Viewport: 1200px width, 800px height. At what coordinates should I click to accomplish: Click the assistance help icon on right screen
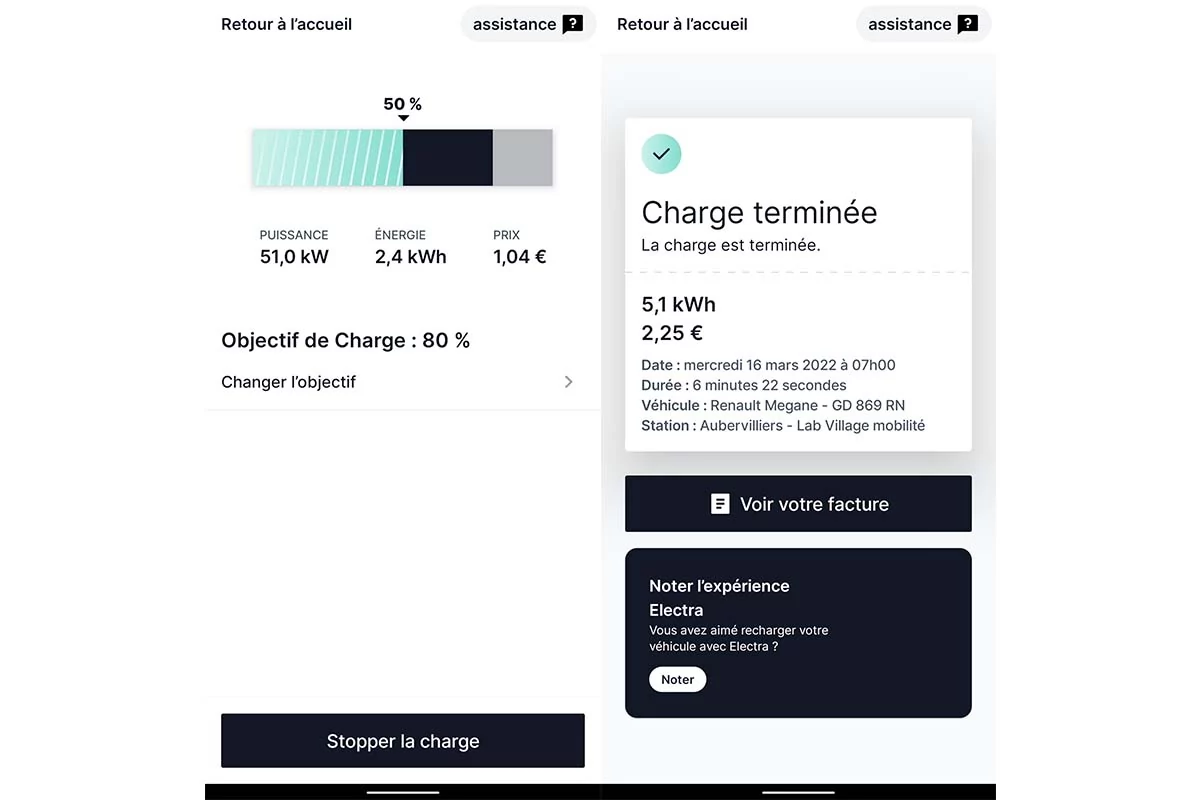(967, 24)
